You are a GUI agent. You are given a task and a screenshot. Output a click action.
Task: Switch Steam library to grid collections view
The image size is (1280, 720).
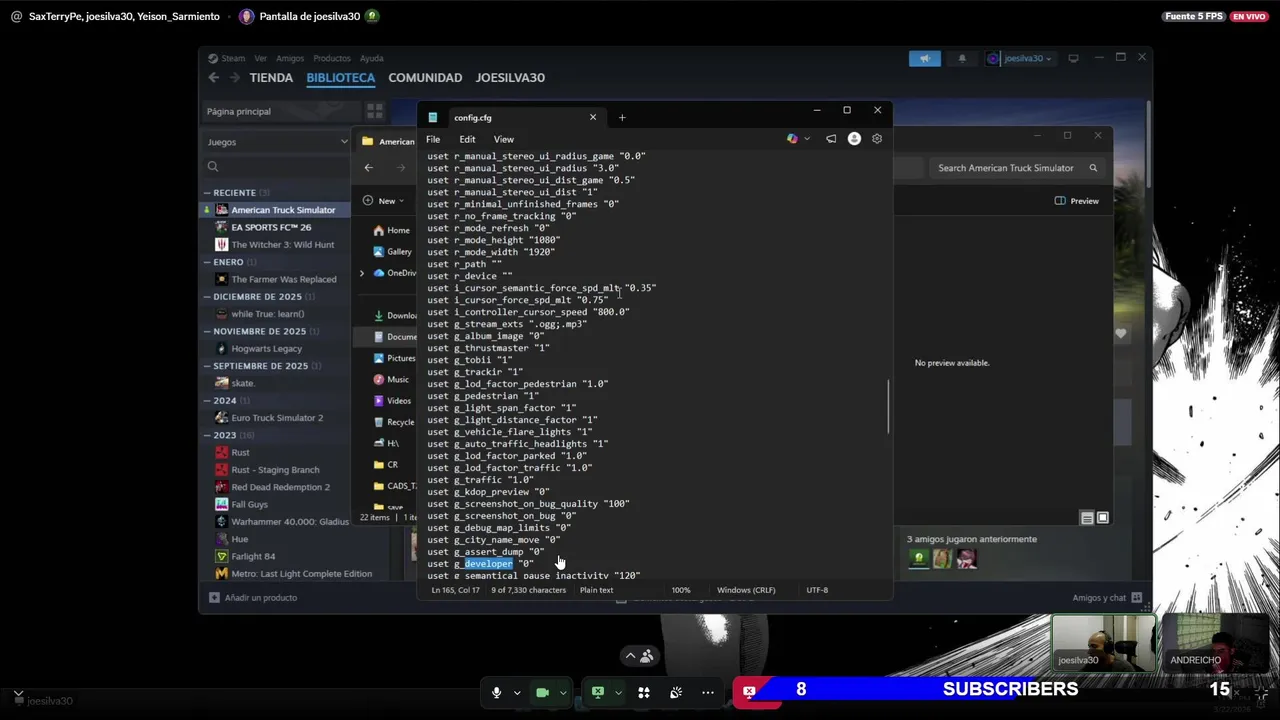[x=375, y=111]
